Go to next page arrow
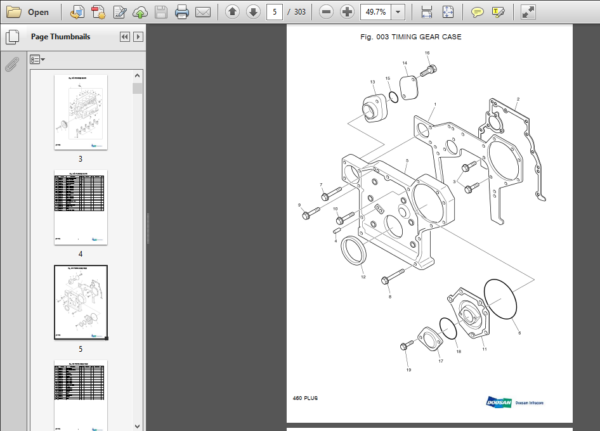This screenshot has height=431, width=600. [253, 12]
